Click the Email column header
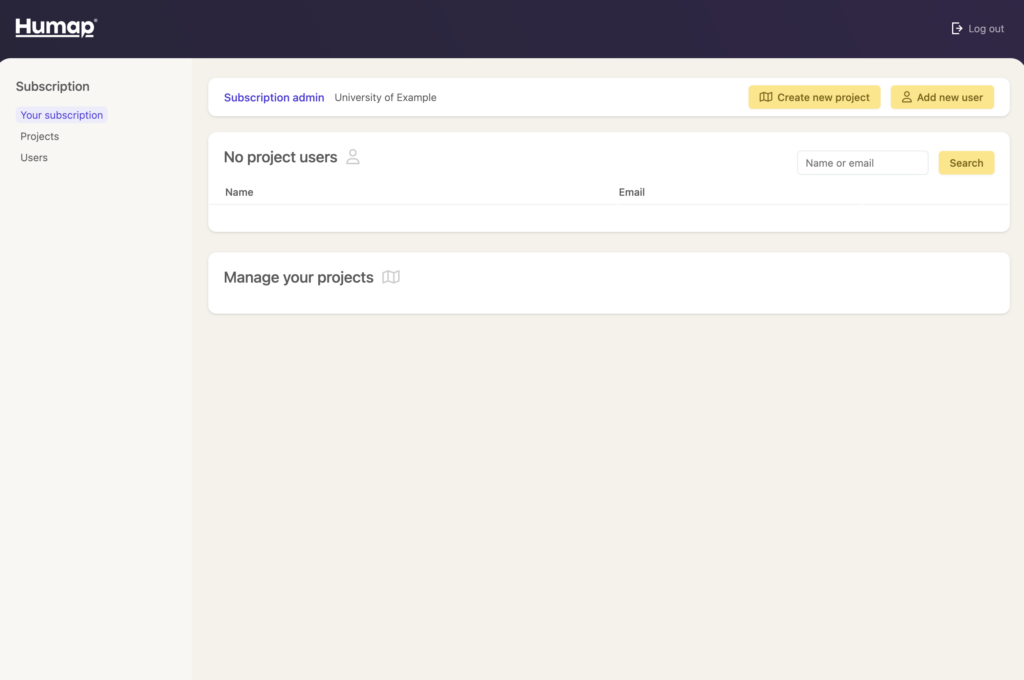Image resolution: width=1024 pixels, height=680 pixels. pos(632,192)
